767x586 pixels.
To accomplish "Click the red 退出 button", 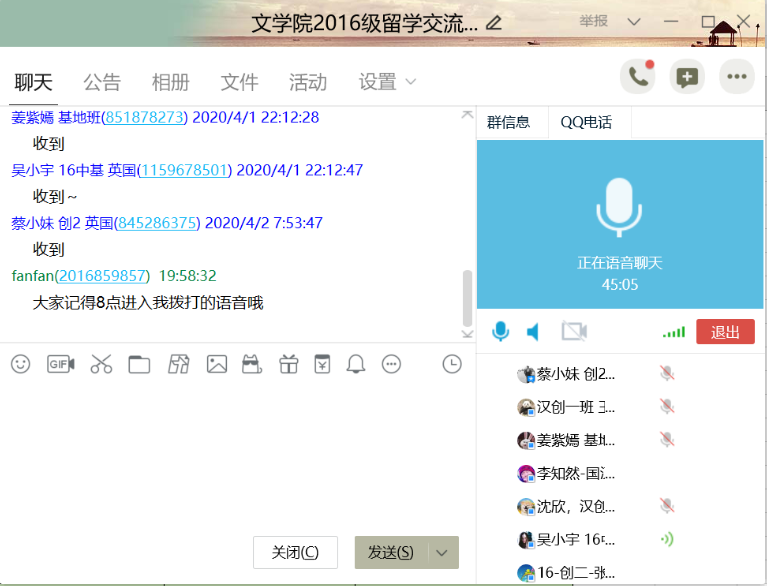I will coord(725,332).
